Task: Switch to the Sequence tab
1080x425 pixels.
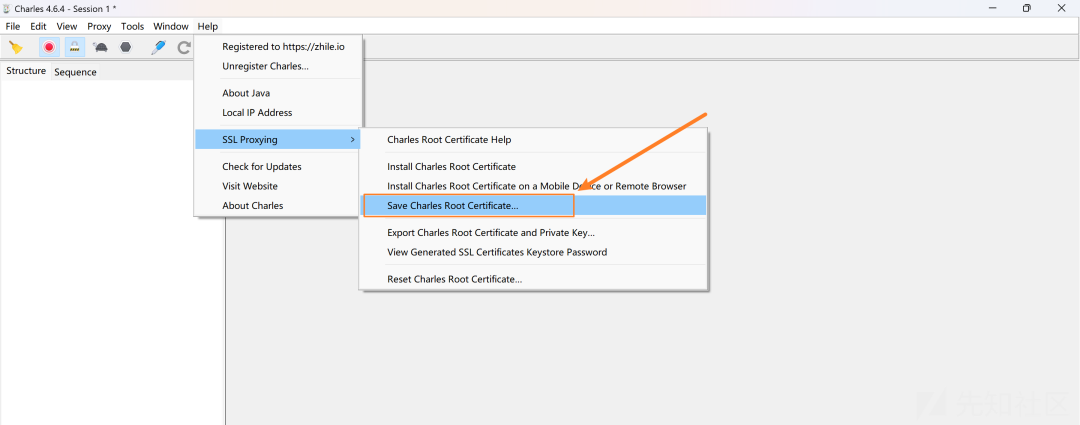Action: point(75,72)
